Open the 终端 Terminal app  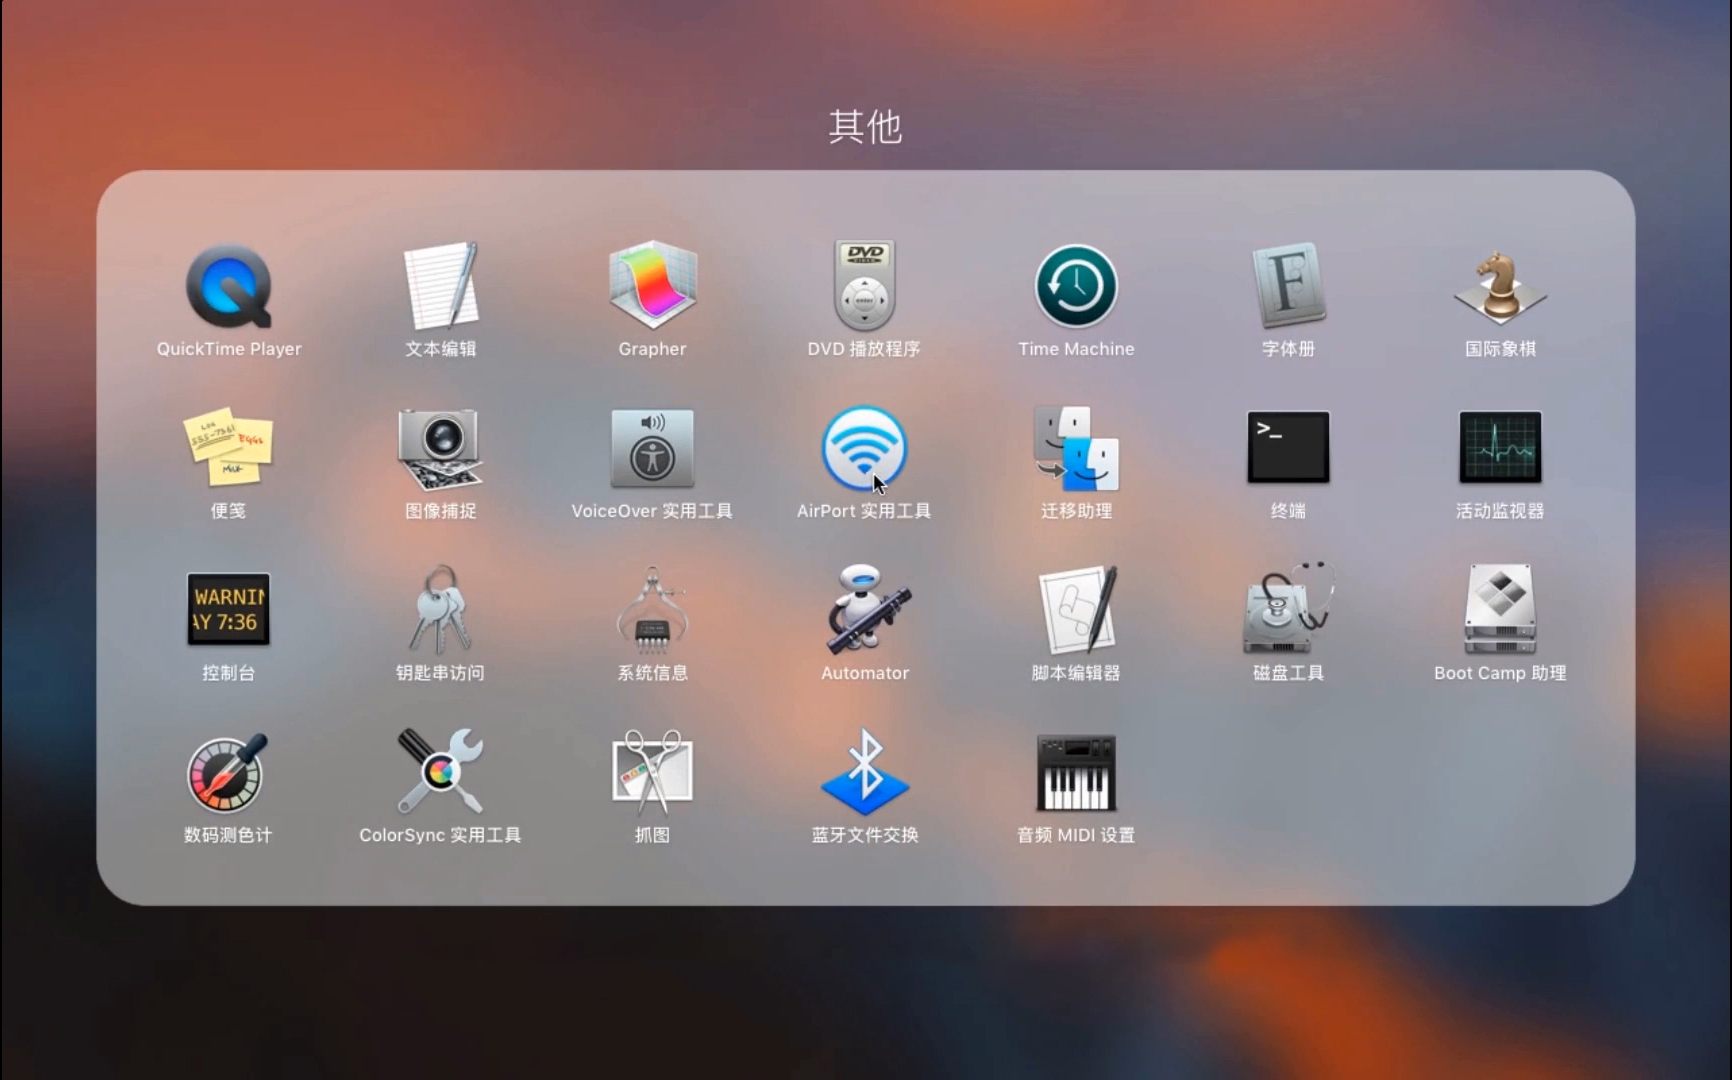click(1288, 449)
